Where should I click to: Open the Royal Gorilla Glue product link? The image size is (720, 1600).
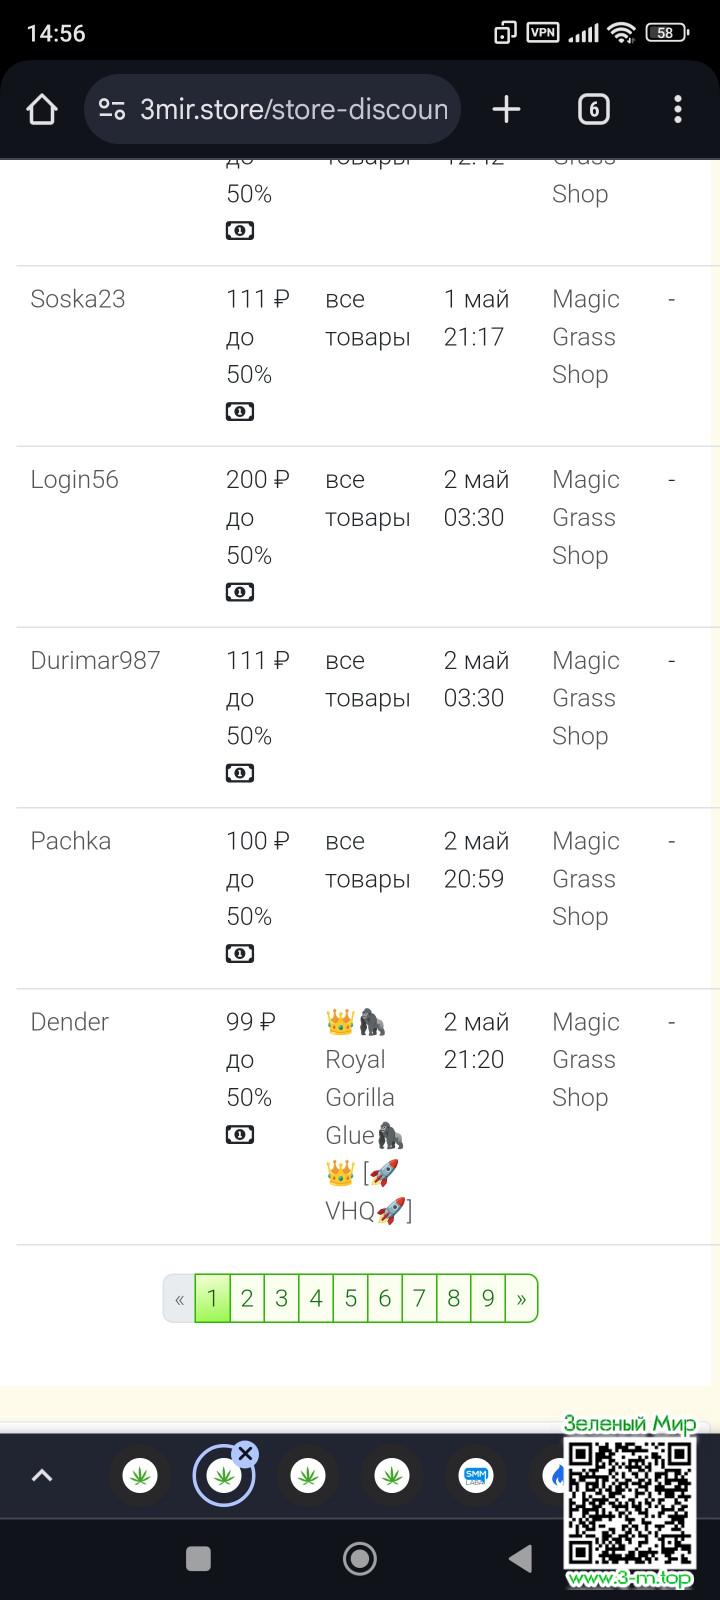360,1097
